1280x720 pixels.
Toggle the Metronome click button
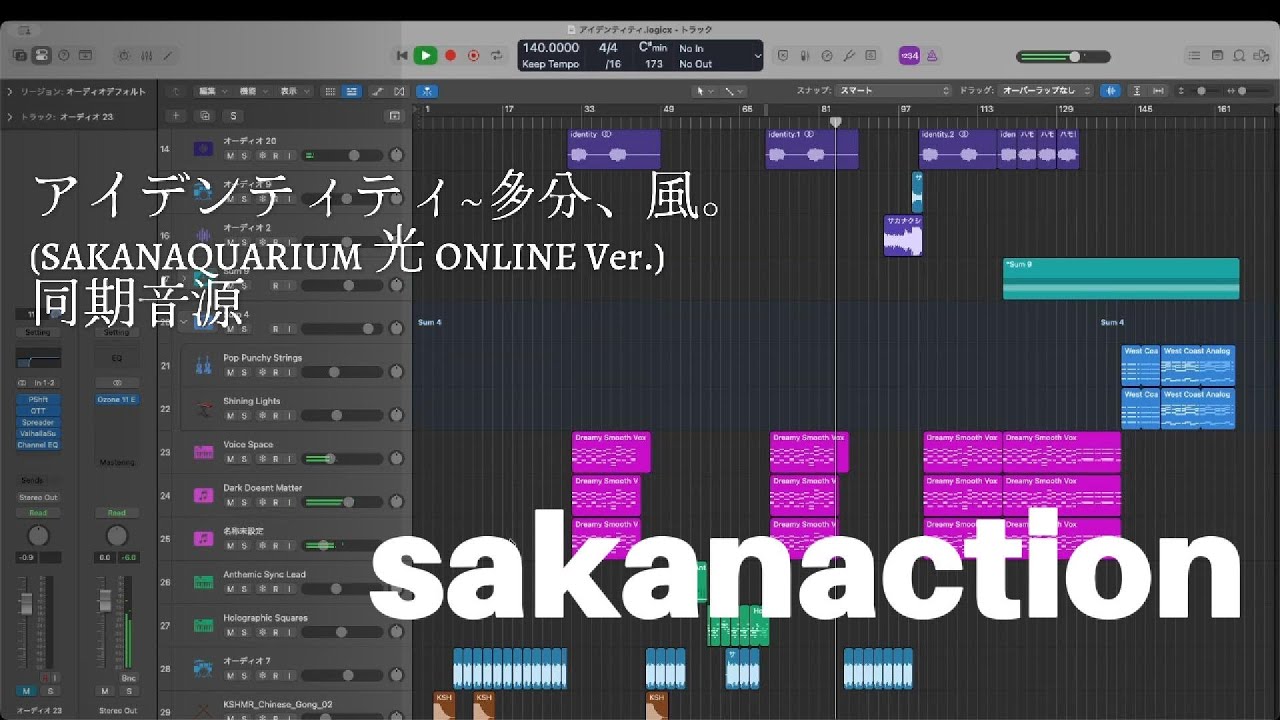(x=932, y=56)
